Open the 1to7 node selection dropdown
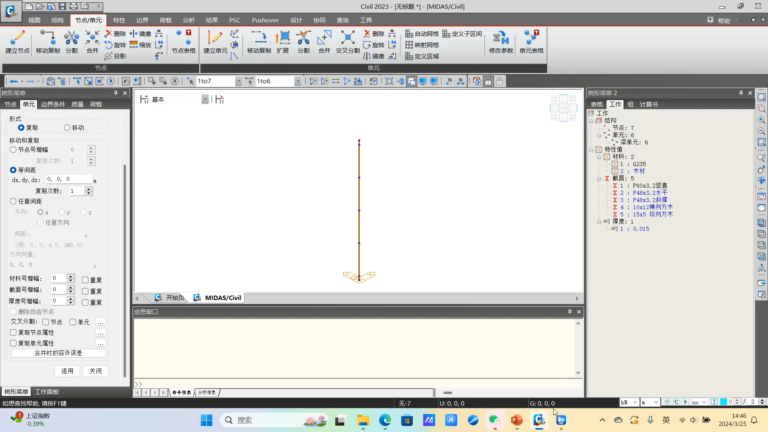This screenshot has height=432, width=768. (239, 81)
